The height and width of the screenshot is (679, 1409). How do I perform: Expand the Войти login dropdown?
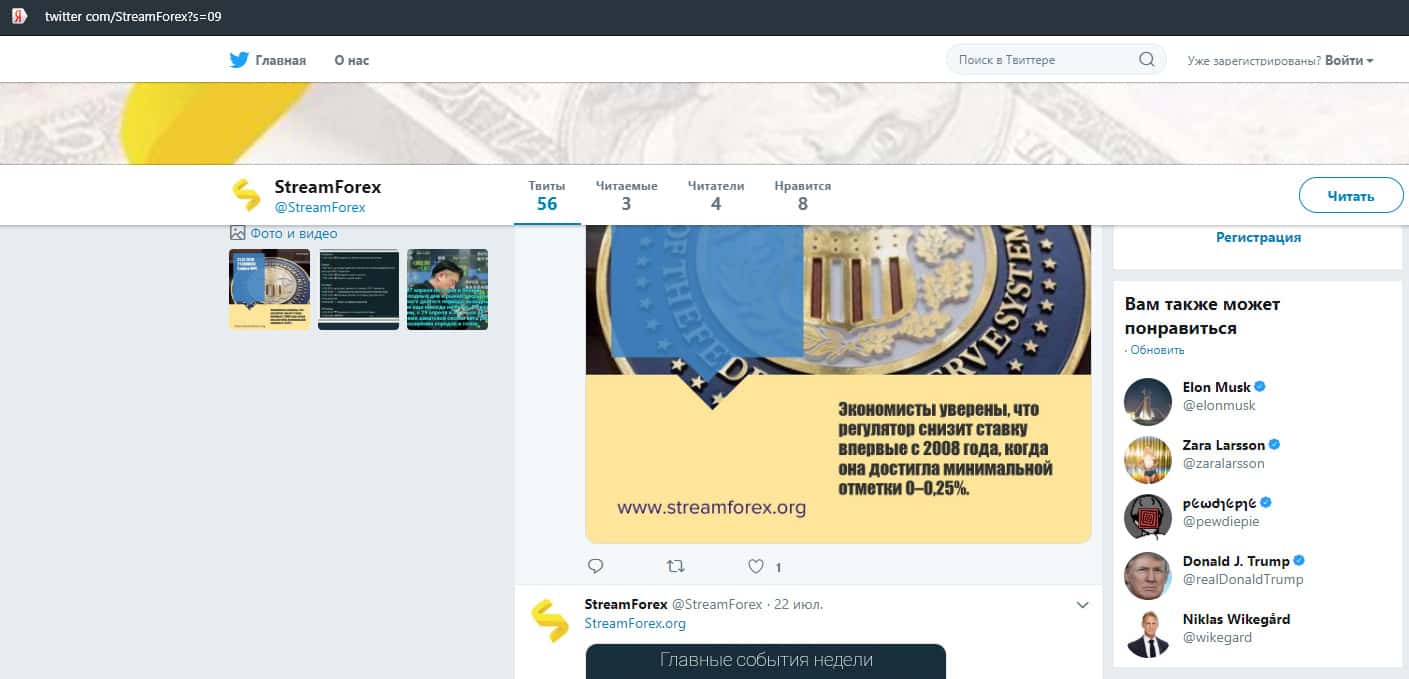pyautogui.click(x=1349, y=60)
